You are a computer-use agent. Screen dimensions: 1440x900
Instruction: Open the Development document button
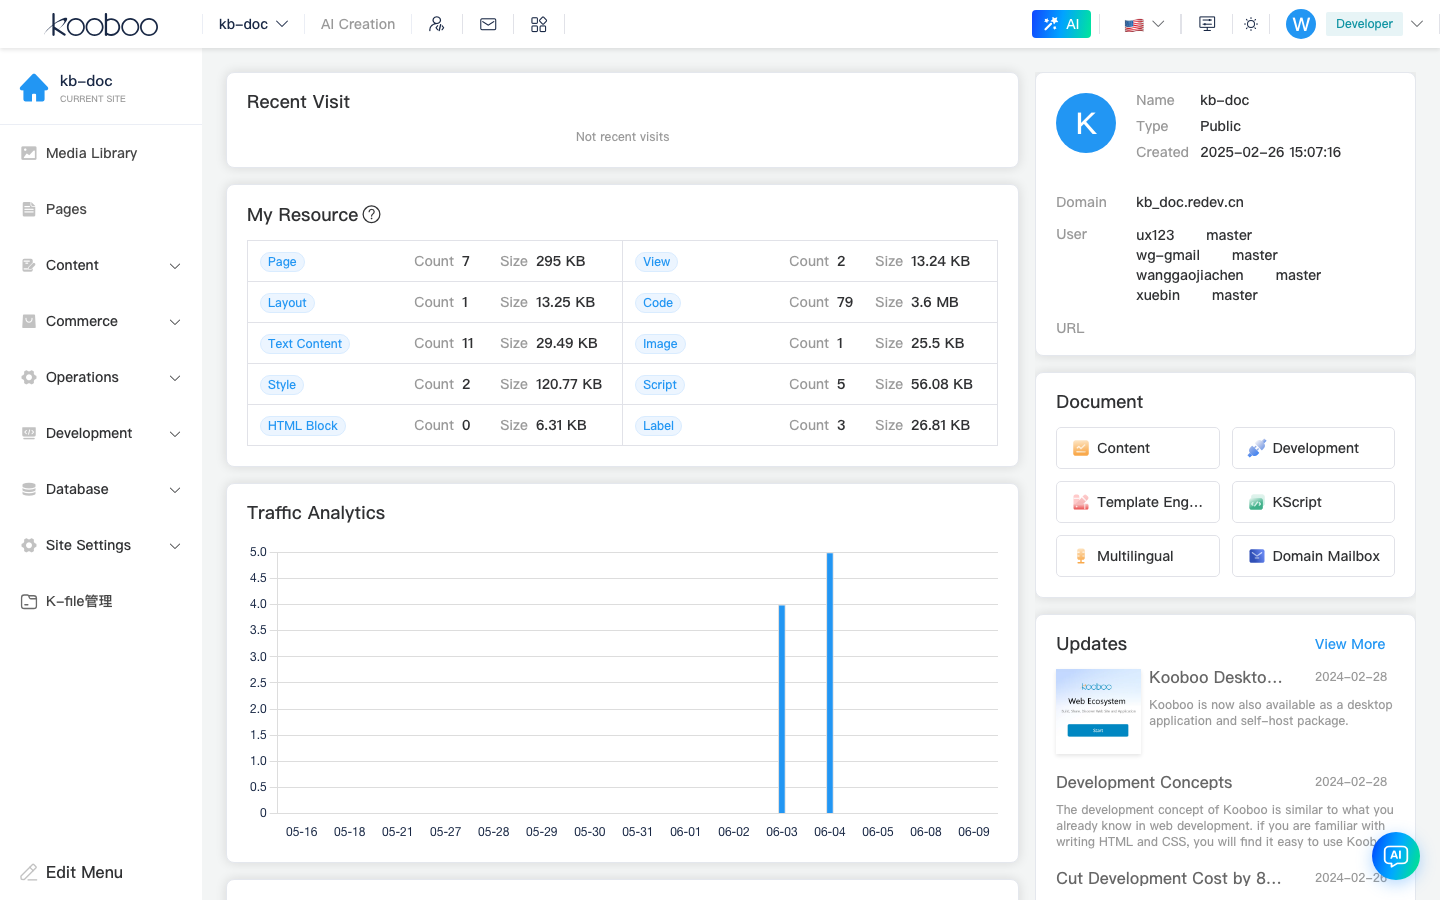click(1313, 448)
